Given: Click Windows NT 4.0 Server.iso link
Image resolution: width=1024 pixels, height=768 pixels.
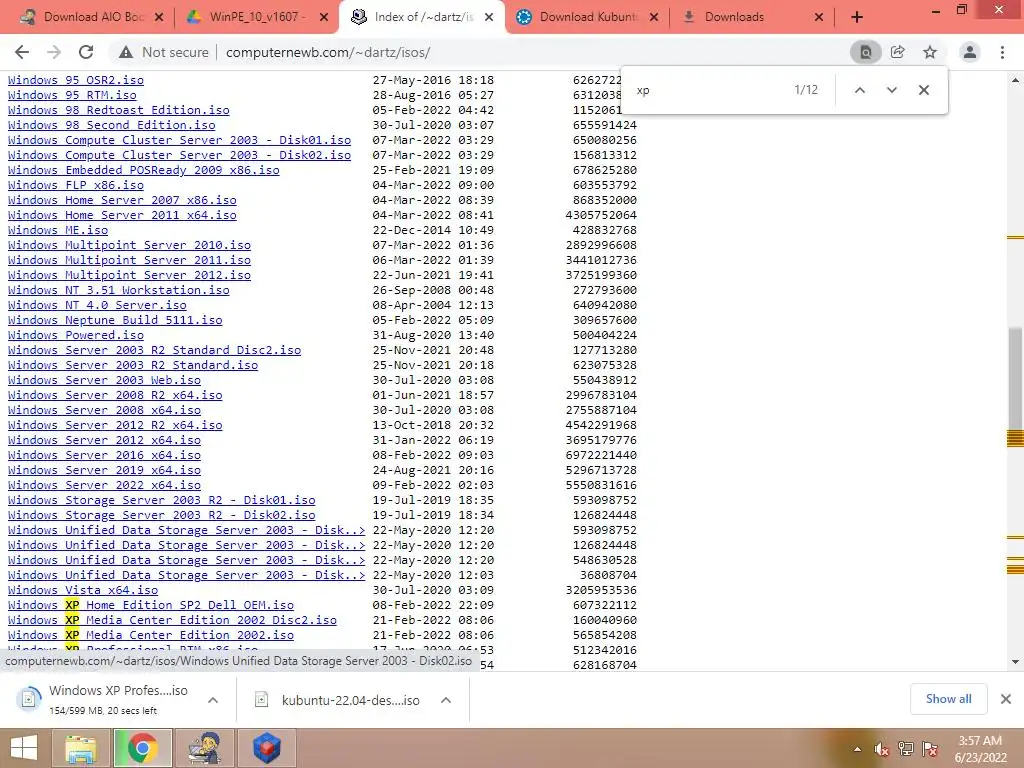Looking at the screenshot, I should point(97,306).
